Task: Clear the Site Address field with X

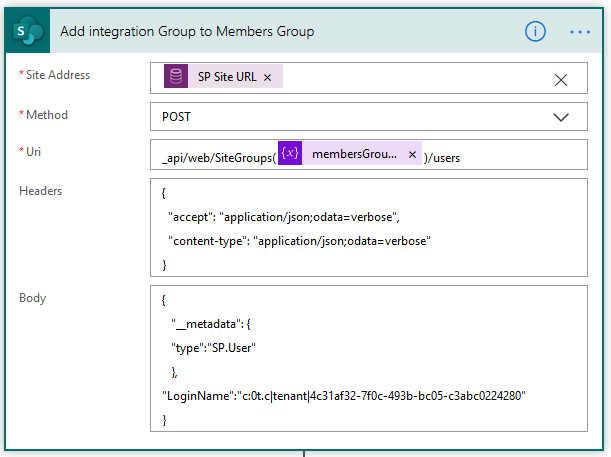Action: click(561, 80)
